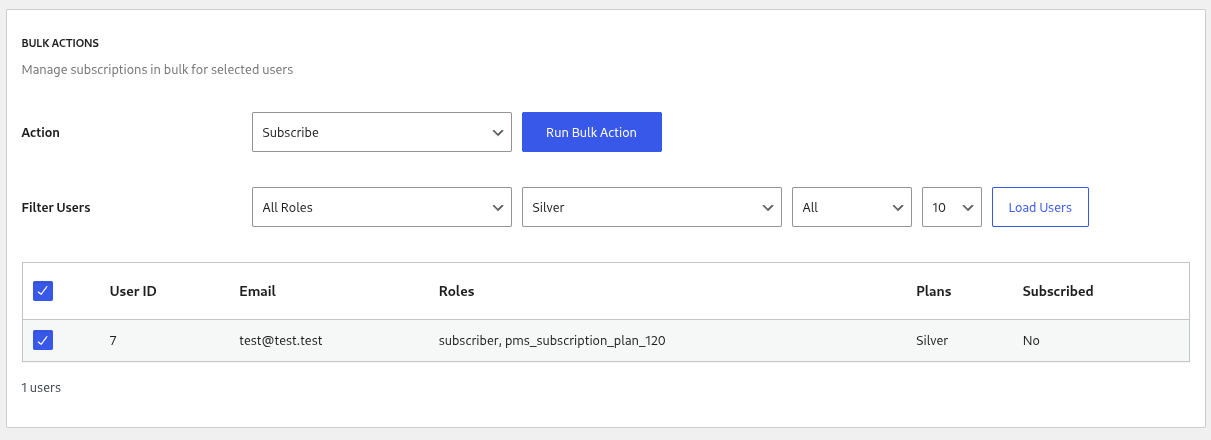This screenshot has height=440, width=1211.
Task: Click the Load Users button
Action: tap(1040, 207)
